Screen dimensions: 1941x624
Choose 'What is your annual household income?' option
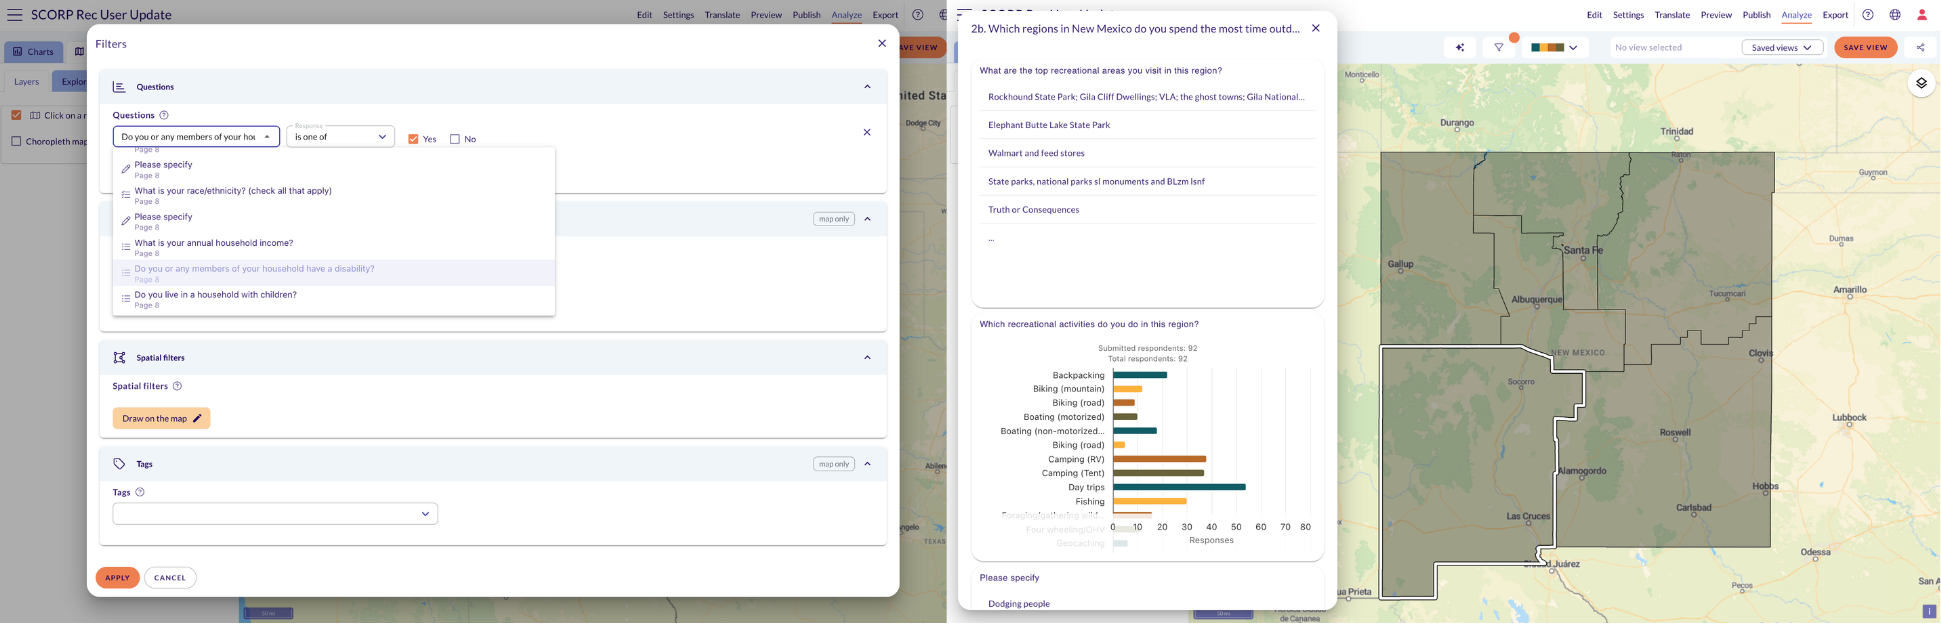click(334, 247)
